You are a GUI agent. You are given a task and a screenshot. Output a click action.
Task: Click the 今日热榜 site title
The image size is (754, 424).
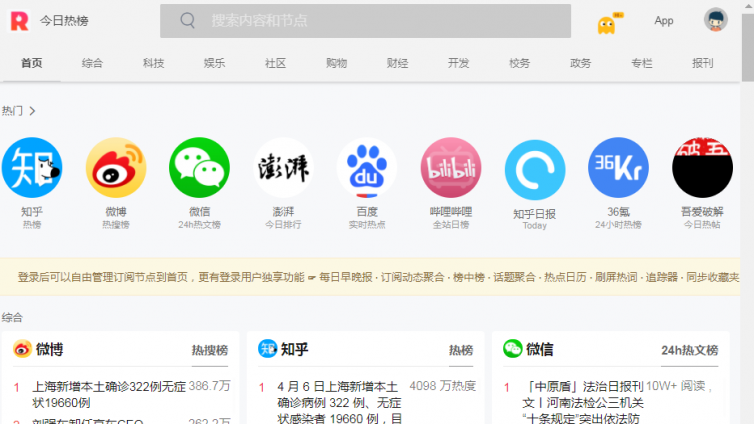coord(64,21)
